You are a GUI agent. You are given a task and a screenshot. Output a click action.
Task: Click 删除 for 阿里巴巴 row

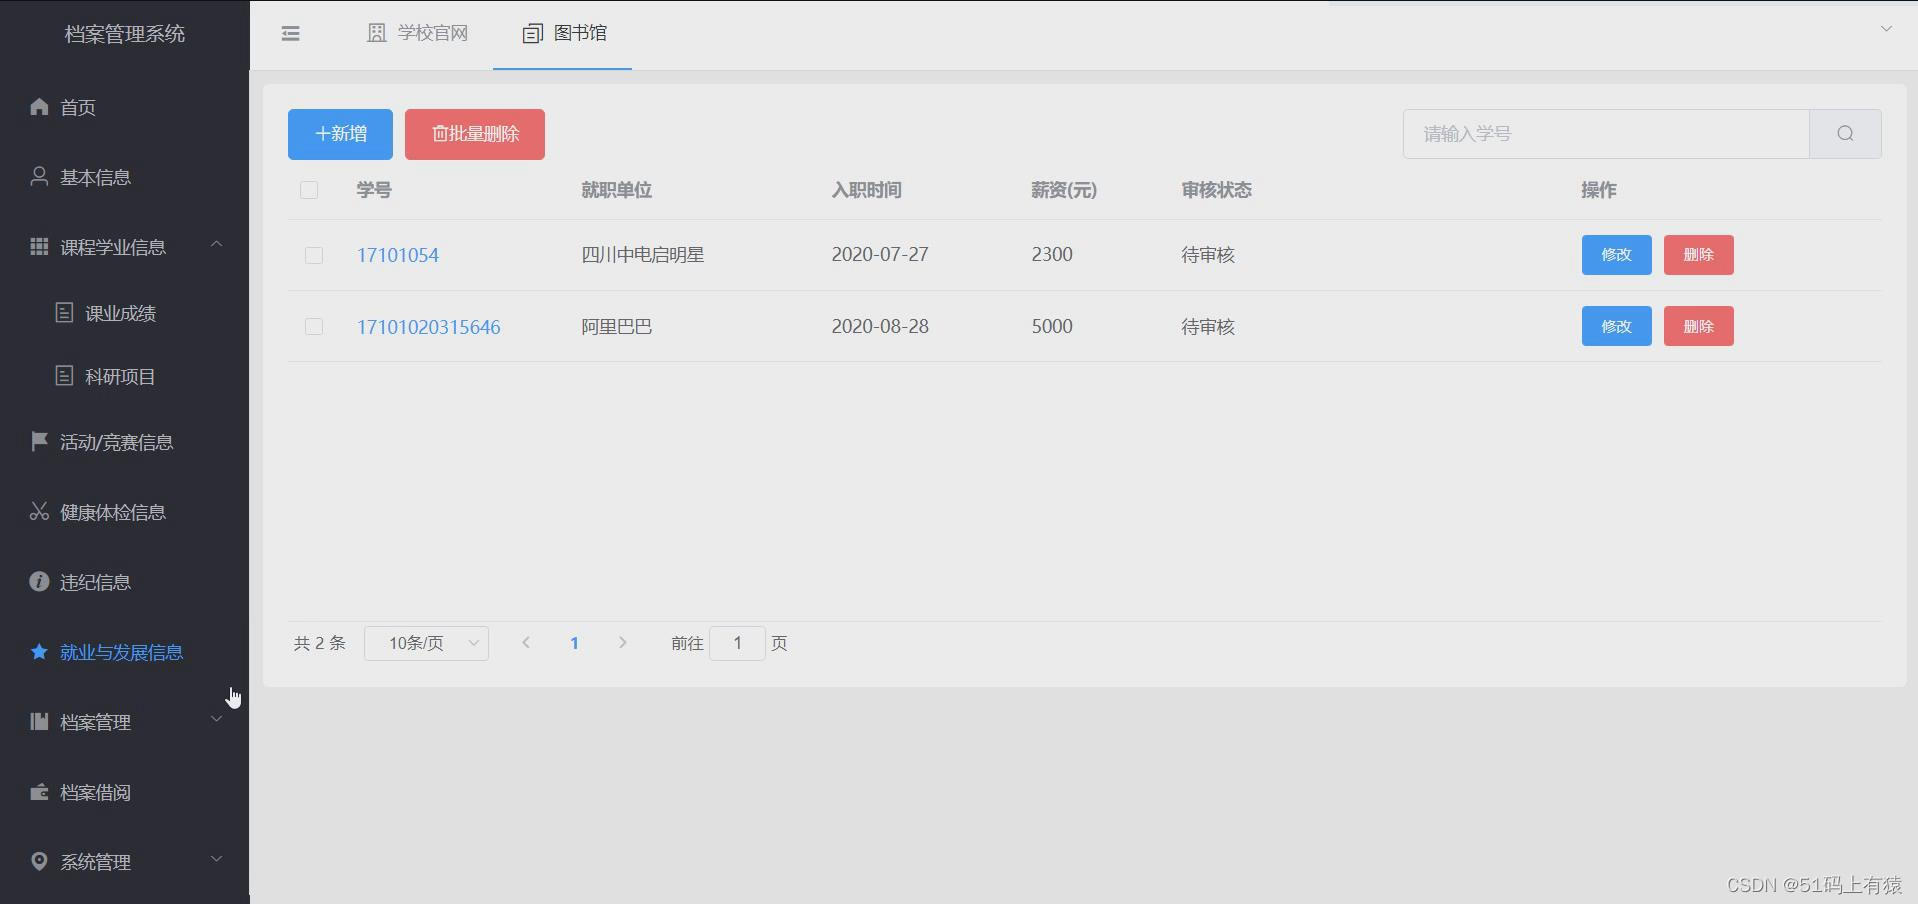point(1698,326)
